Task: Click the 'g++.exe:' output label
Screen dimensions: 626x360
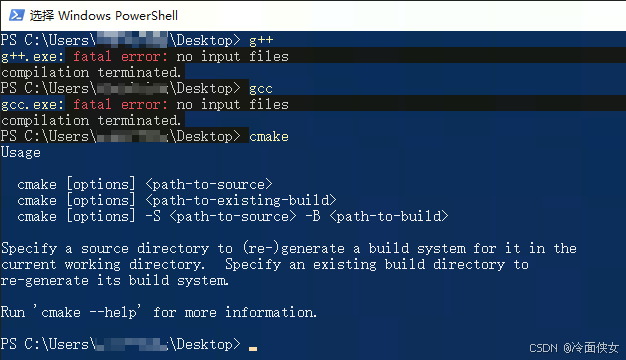Action: pos(32,57)
